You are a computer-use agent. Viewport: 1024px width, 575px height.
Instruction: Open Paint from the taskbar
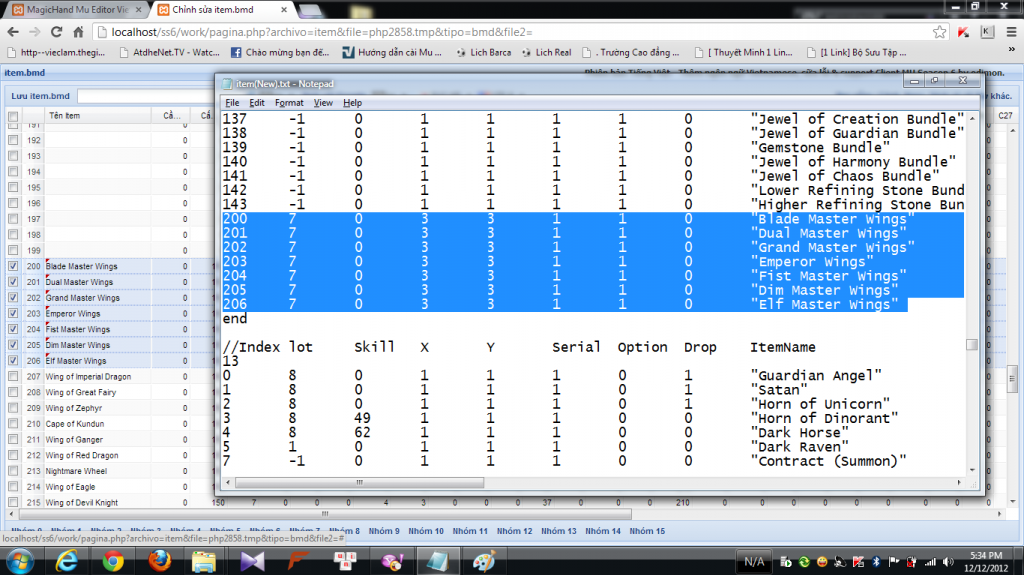(482, 561)
